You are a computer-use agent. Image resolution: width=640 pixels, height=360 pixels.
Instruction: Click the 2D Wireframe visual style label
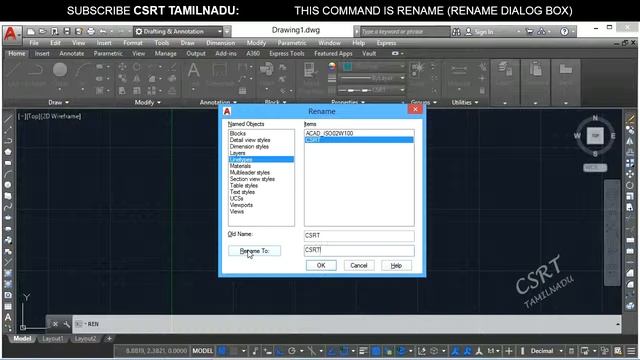[60, 116]
